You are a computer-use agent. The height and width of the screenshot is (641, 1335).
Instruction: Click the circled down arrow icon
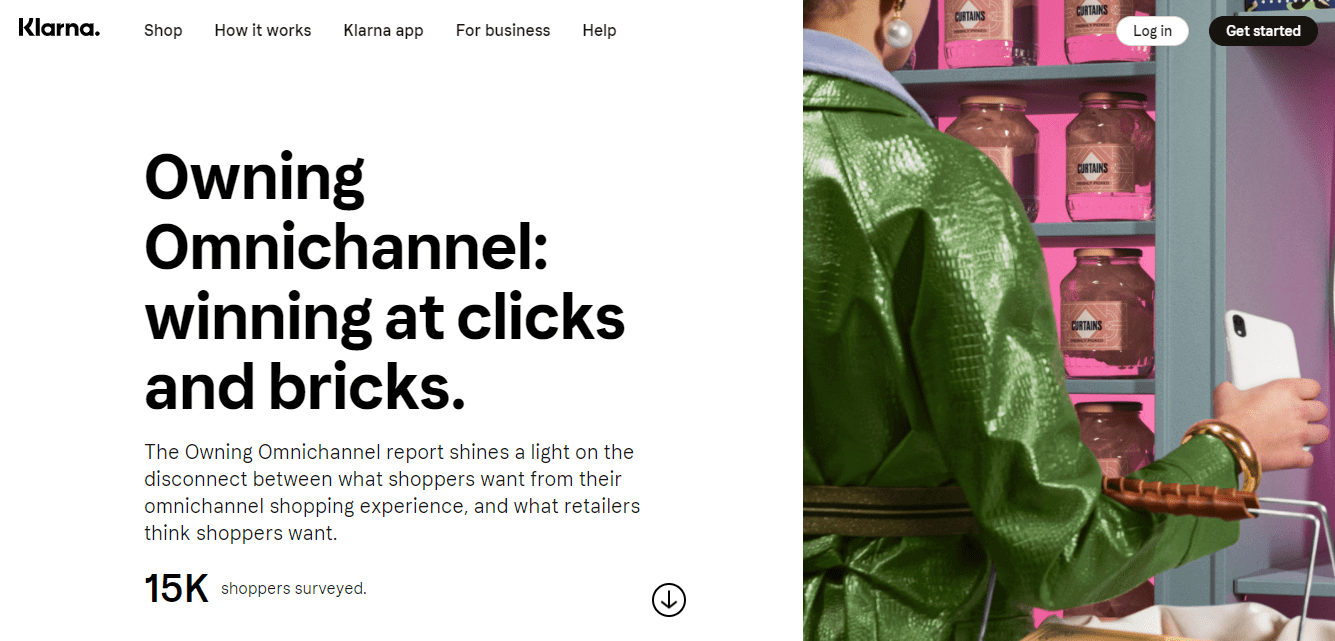click(669, 600)
